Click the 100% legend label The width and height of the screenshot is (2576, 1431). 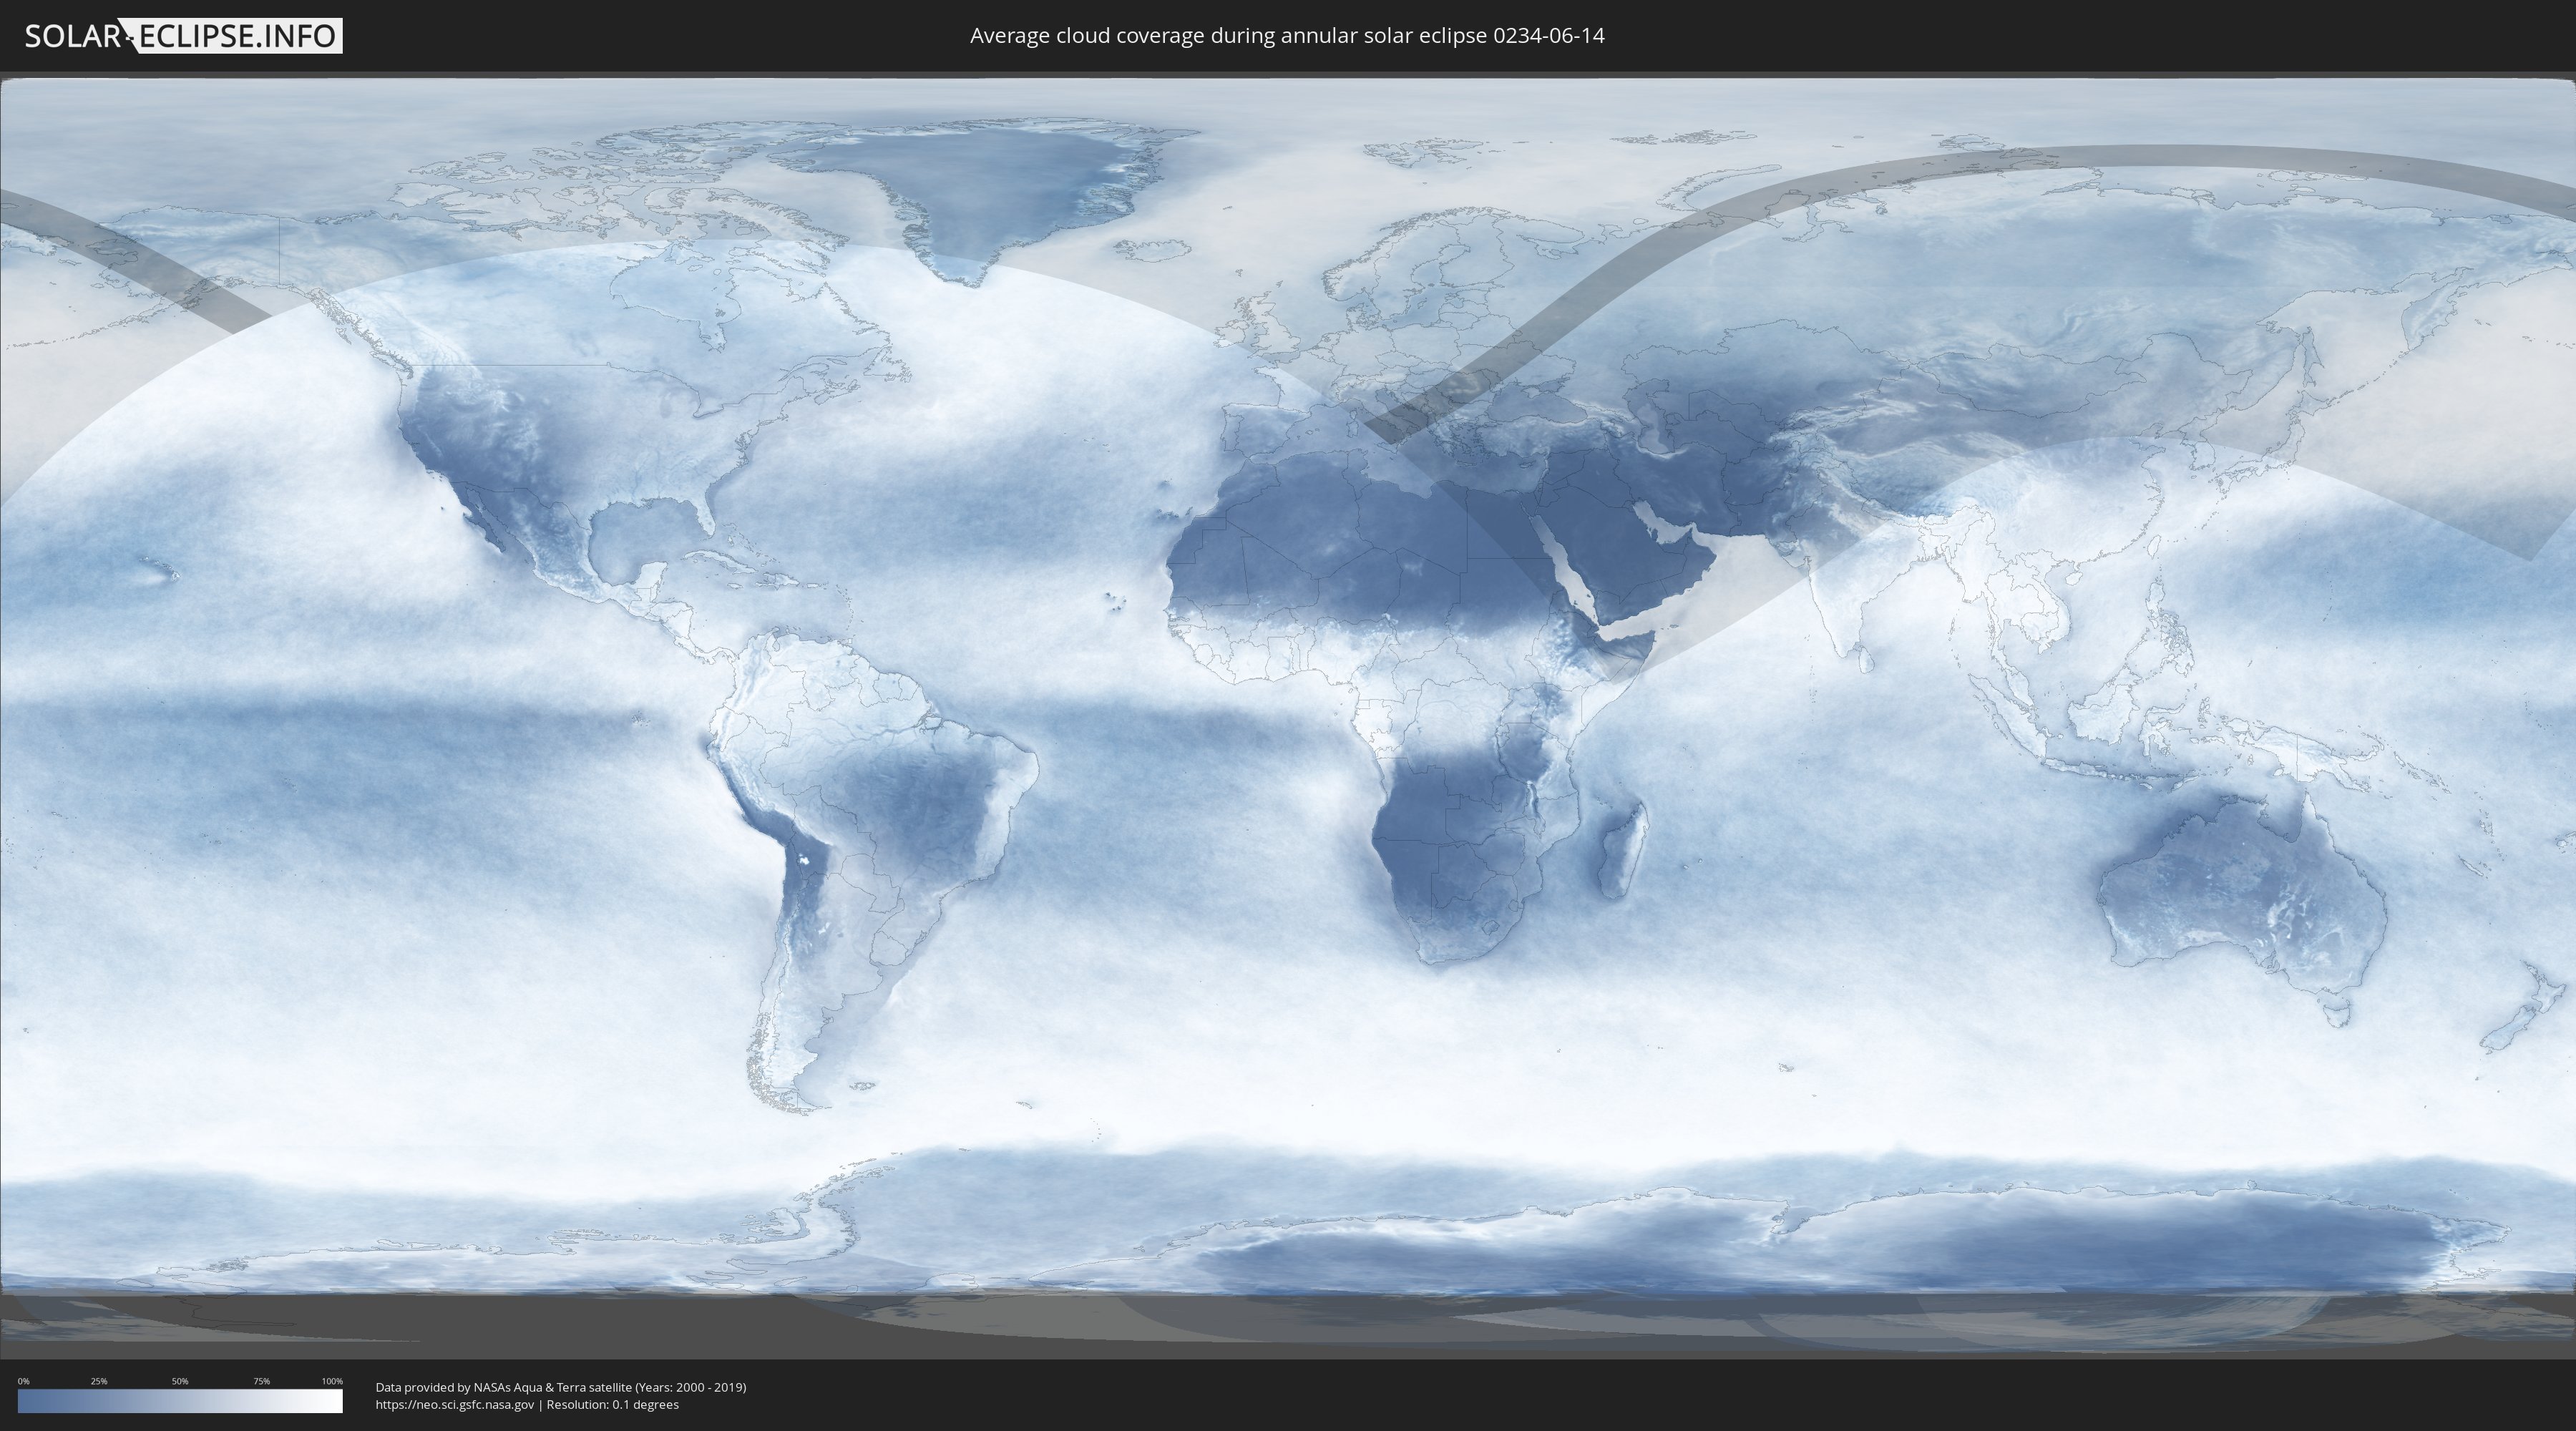point(332,1381)
